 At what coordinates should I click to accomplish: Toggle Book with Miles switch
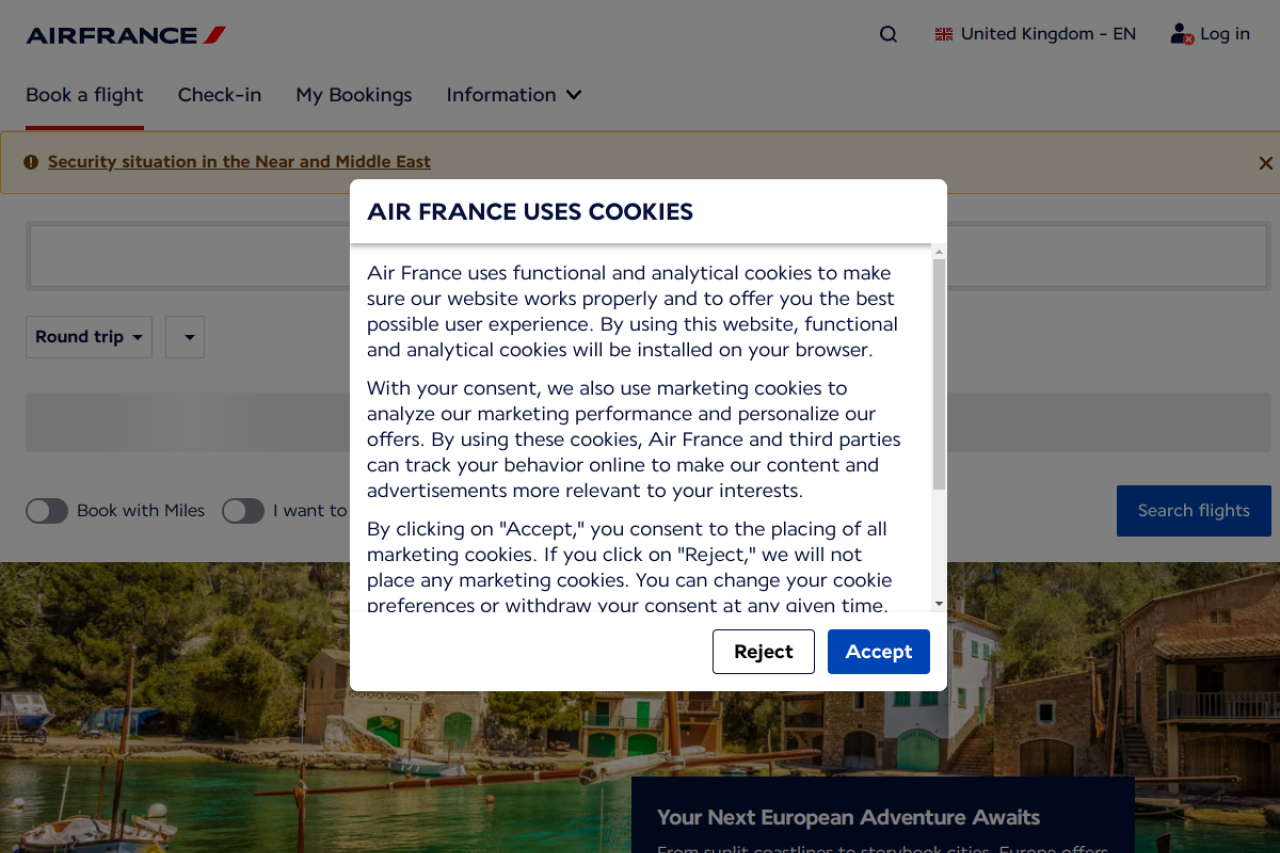(x=47, y=511)
